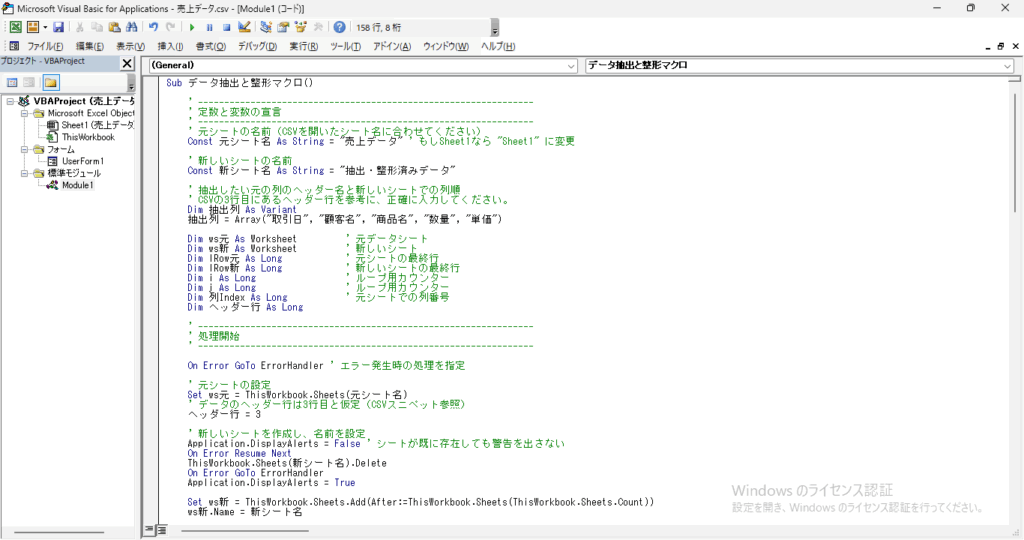Save the project with the floppy disk icon

[59, 27]
